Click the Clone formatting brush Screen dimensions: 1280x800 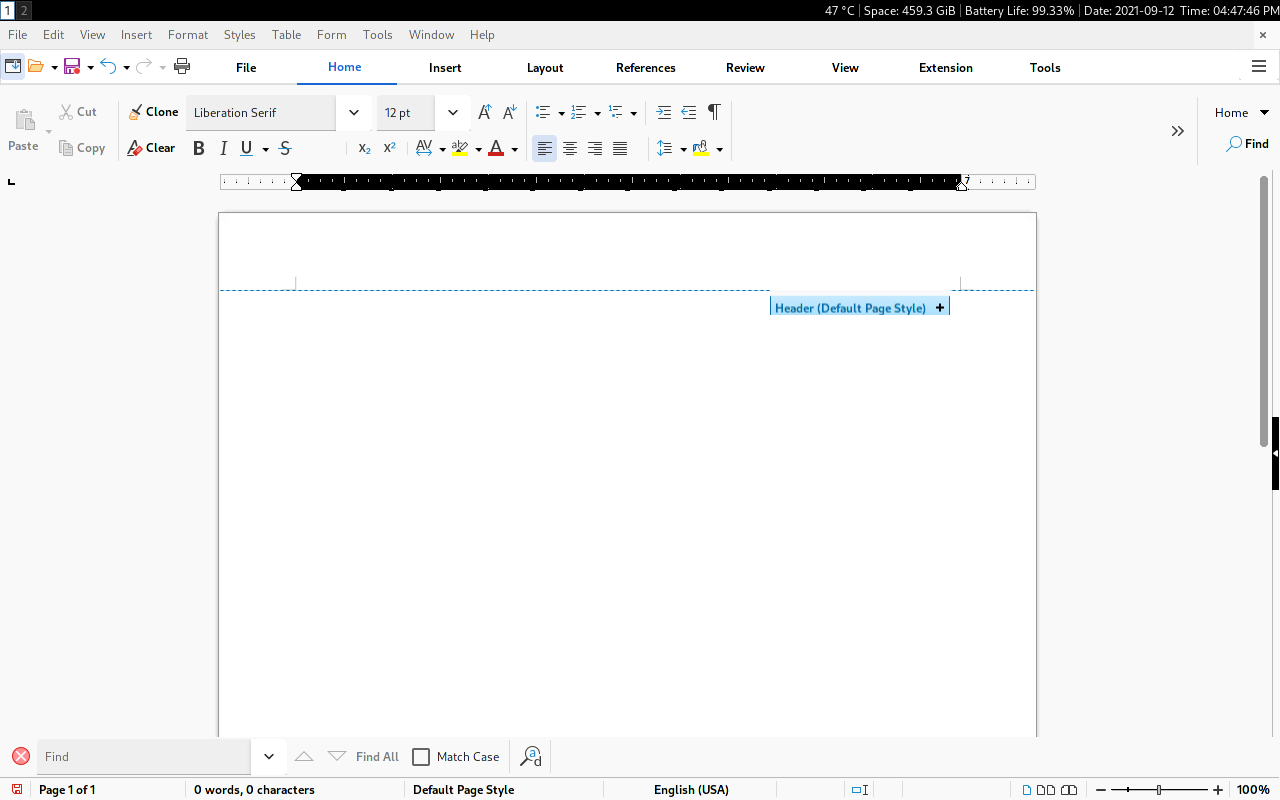coord(153,112)
